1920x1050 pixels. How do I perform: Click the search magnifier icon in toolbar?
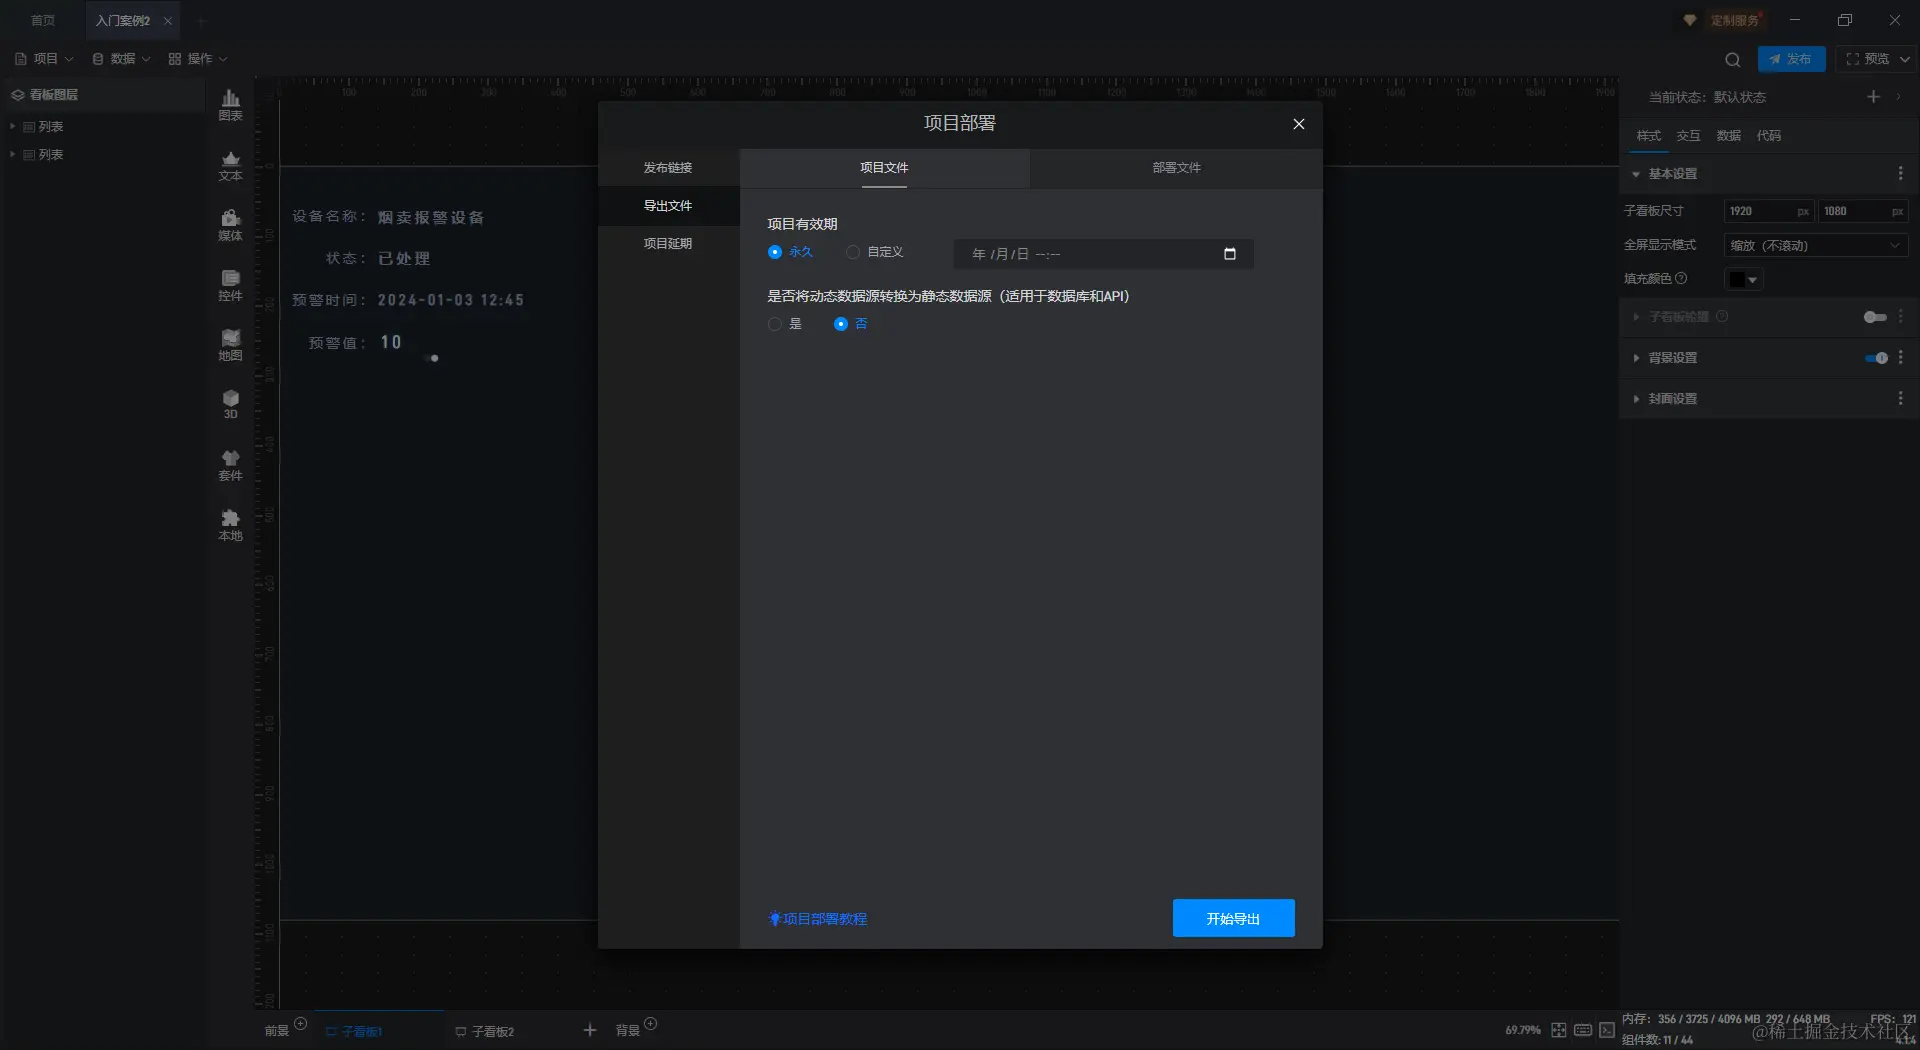pyautogui.click(x=1733, y=59)
